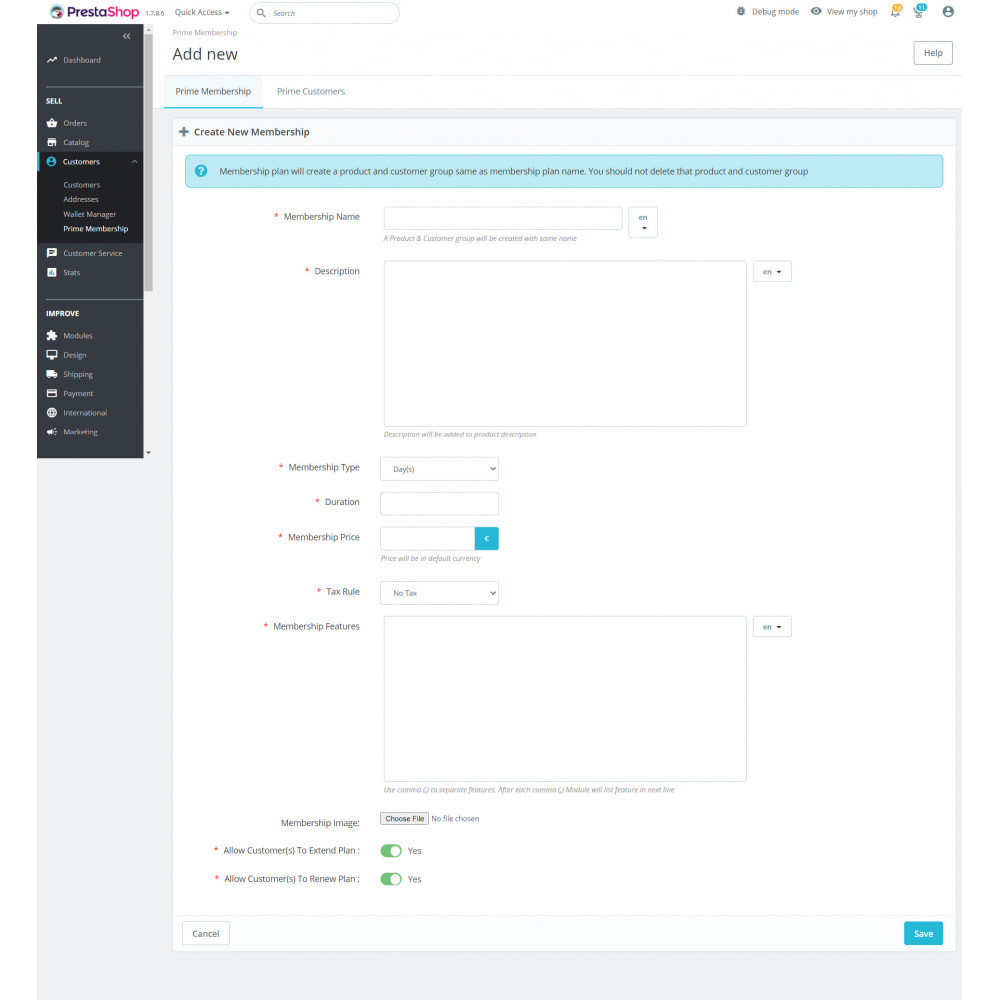Click View my shop link text
This screenshot has height=1000, width=1000.
pos(852,11)
